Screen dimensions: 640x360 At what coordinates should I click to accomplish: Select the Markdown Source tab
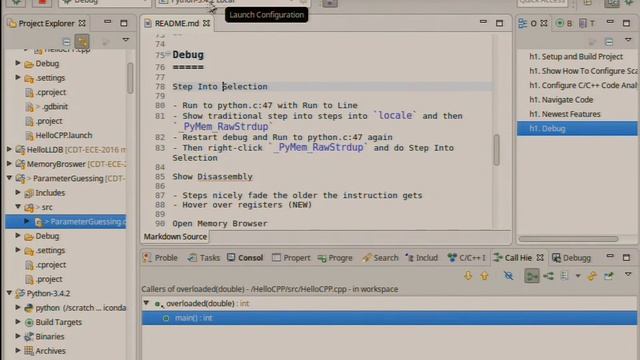175,237
